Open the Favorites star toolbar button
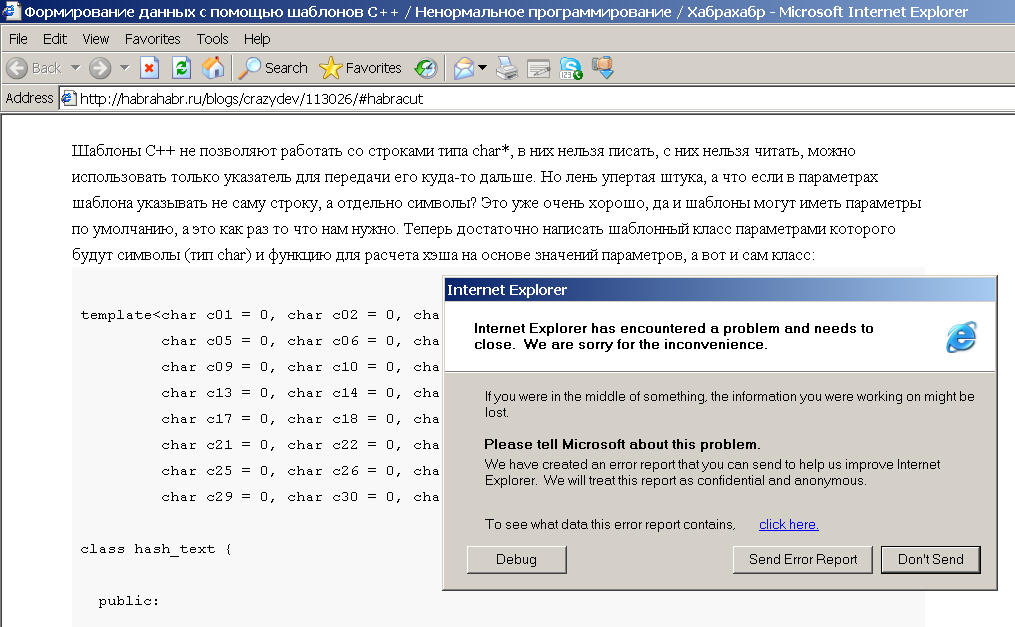The height and width of the screenshot is (627, 1015). (361, 68)
